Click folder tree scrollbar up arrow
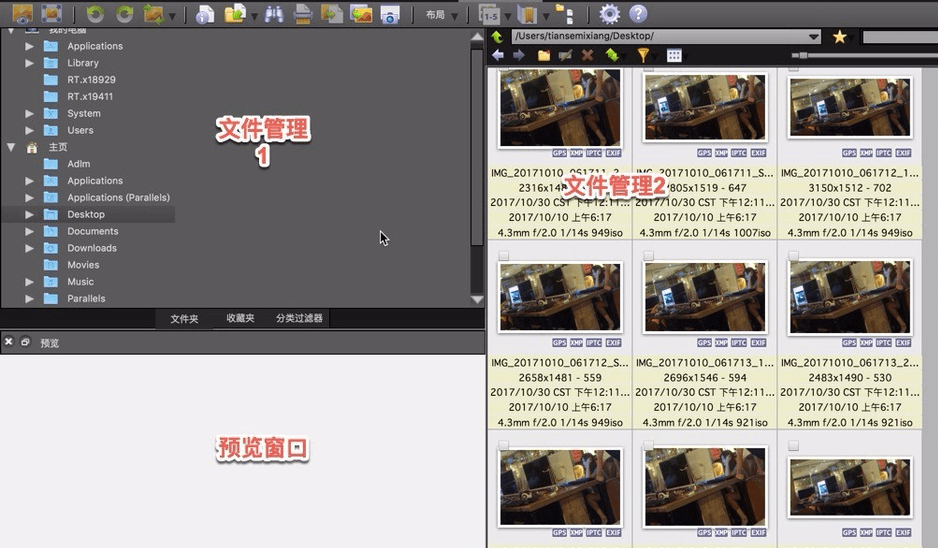938x548 pixels. tap(477, 38)
